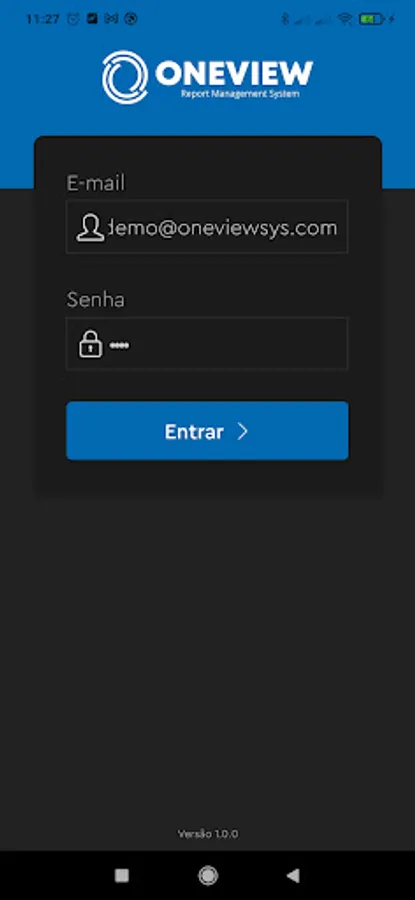Tap the Wi-Fi status icon
Screen dimensions: 415x900
345,19
